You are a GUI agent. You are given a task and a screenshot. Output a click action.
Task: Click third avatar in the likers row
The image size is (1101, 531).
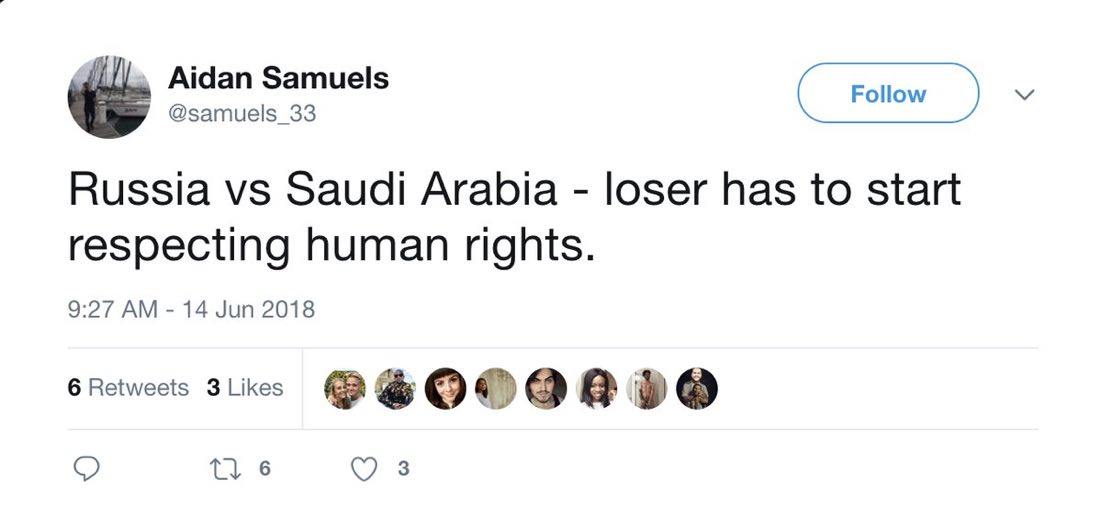[446, 389]
